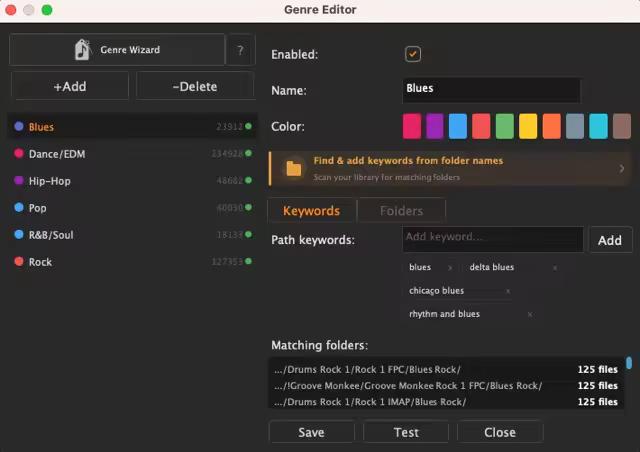
Task: Select the Groove Monkee Rock 1 FPC folder row
Action: point(446,386)
